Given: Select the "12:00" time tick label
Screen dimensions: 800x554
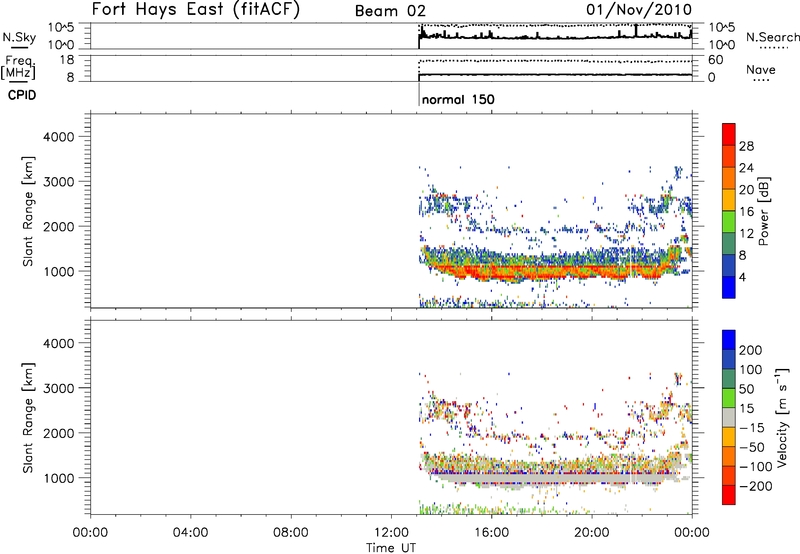Looking at the screenshot, I should click(x=391, y=532).
